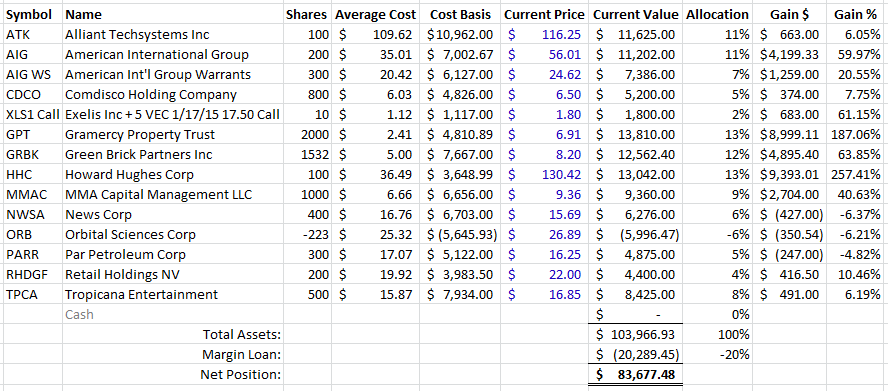Select the Net Position value 83,677.48
Screen dimensions: 888x391
(x=636, y=375)
